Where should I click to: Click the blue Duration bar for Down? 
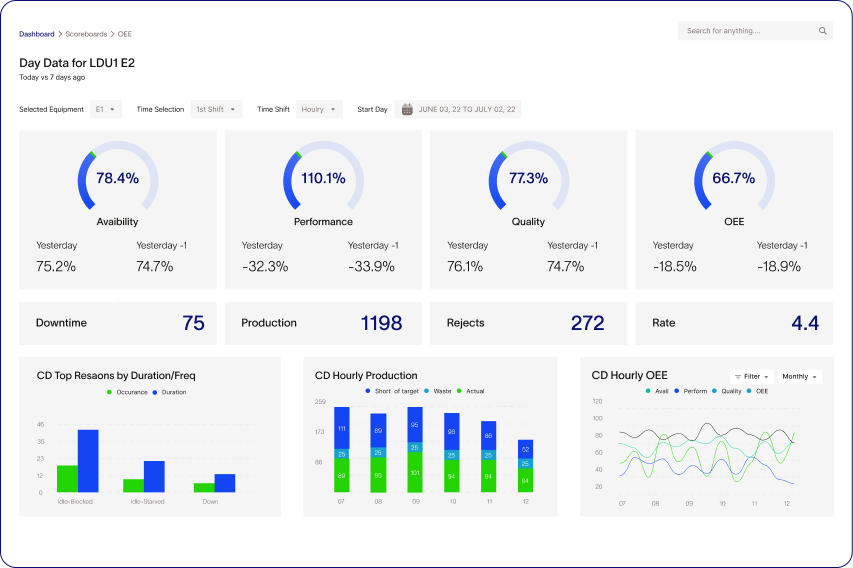(x=225, y=483)
